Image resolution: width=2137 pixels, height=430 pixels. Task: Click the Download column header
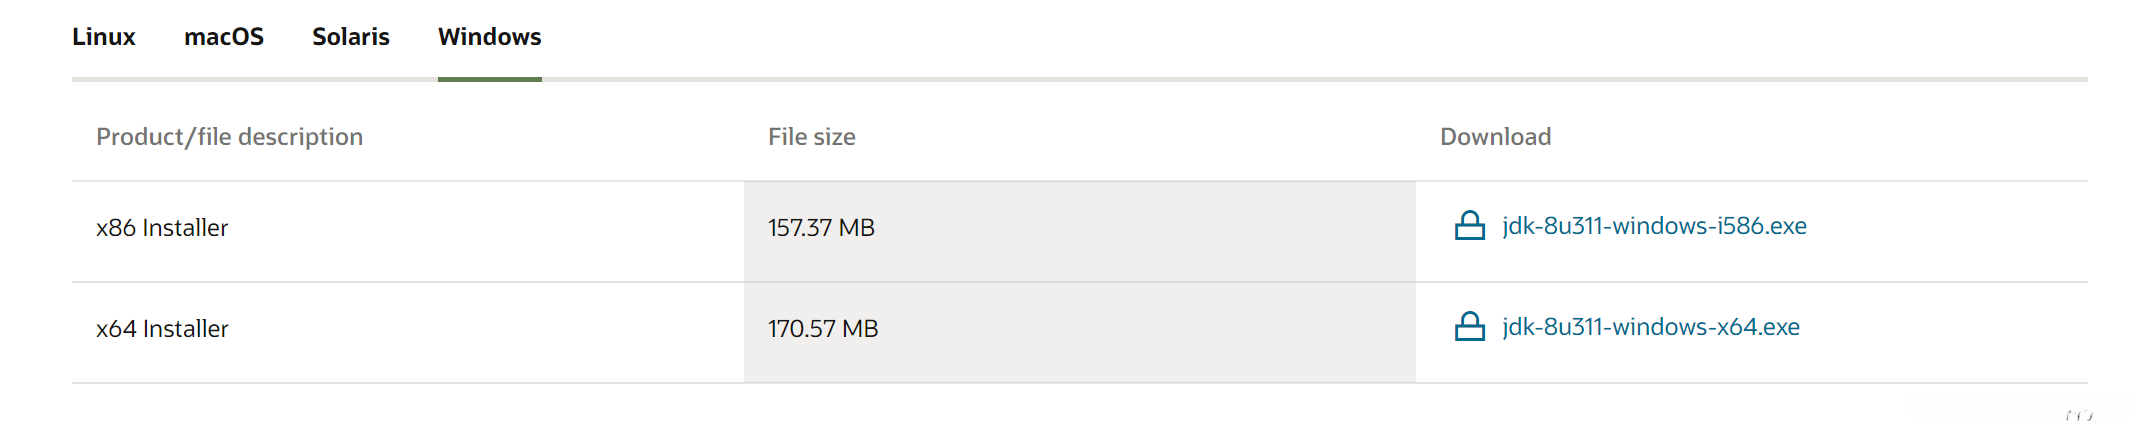click(1495, 137)
